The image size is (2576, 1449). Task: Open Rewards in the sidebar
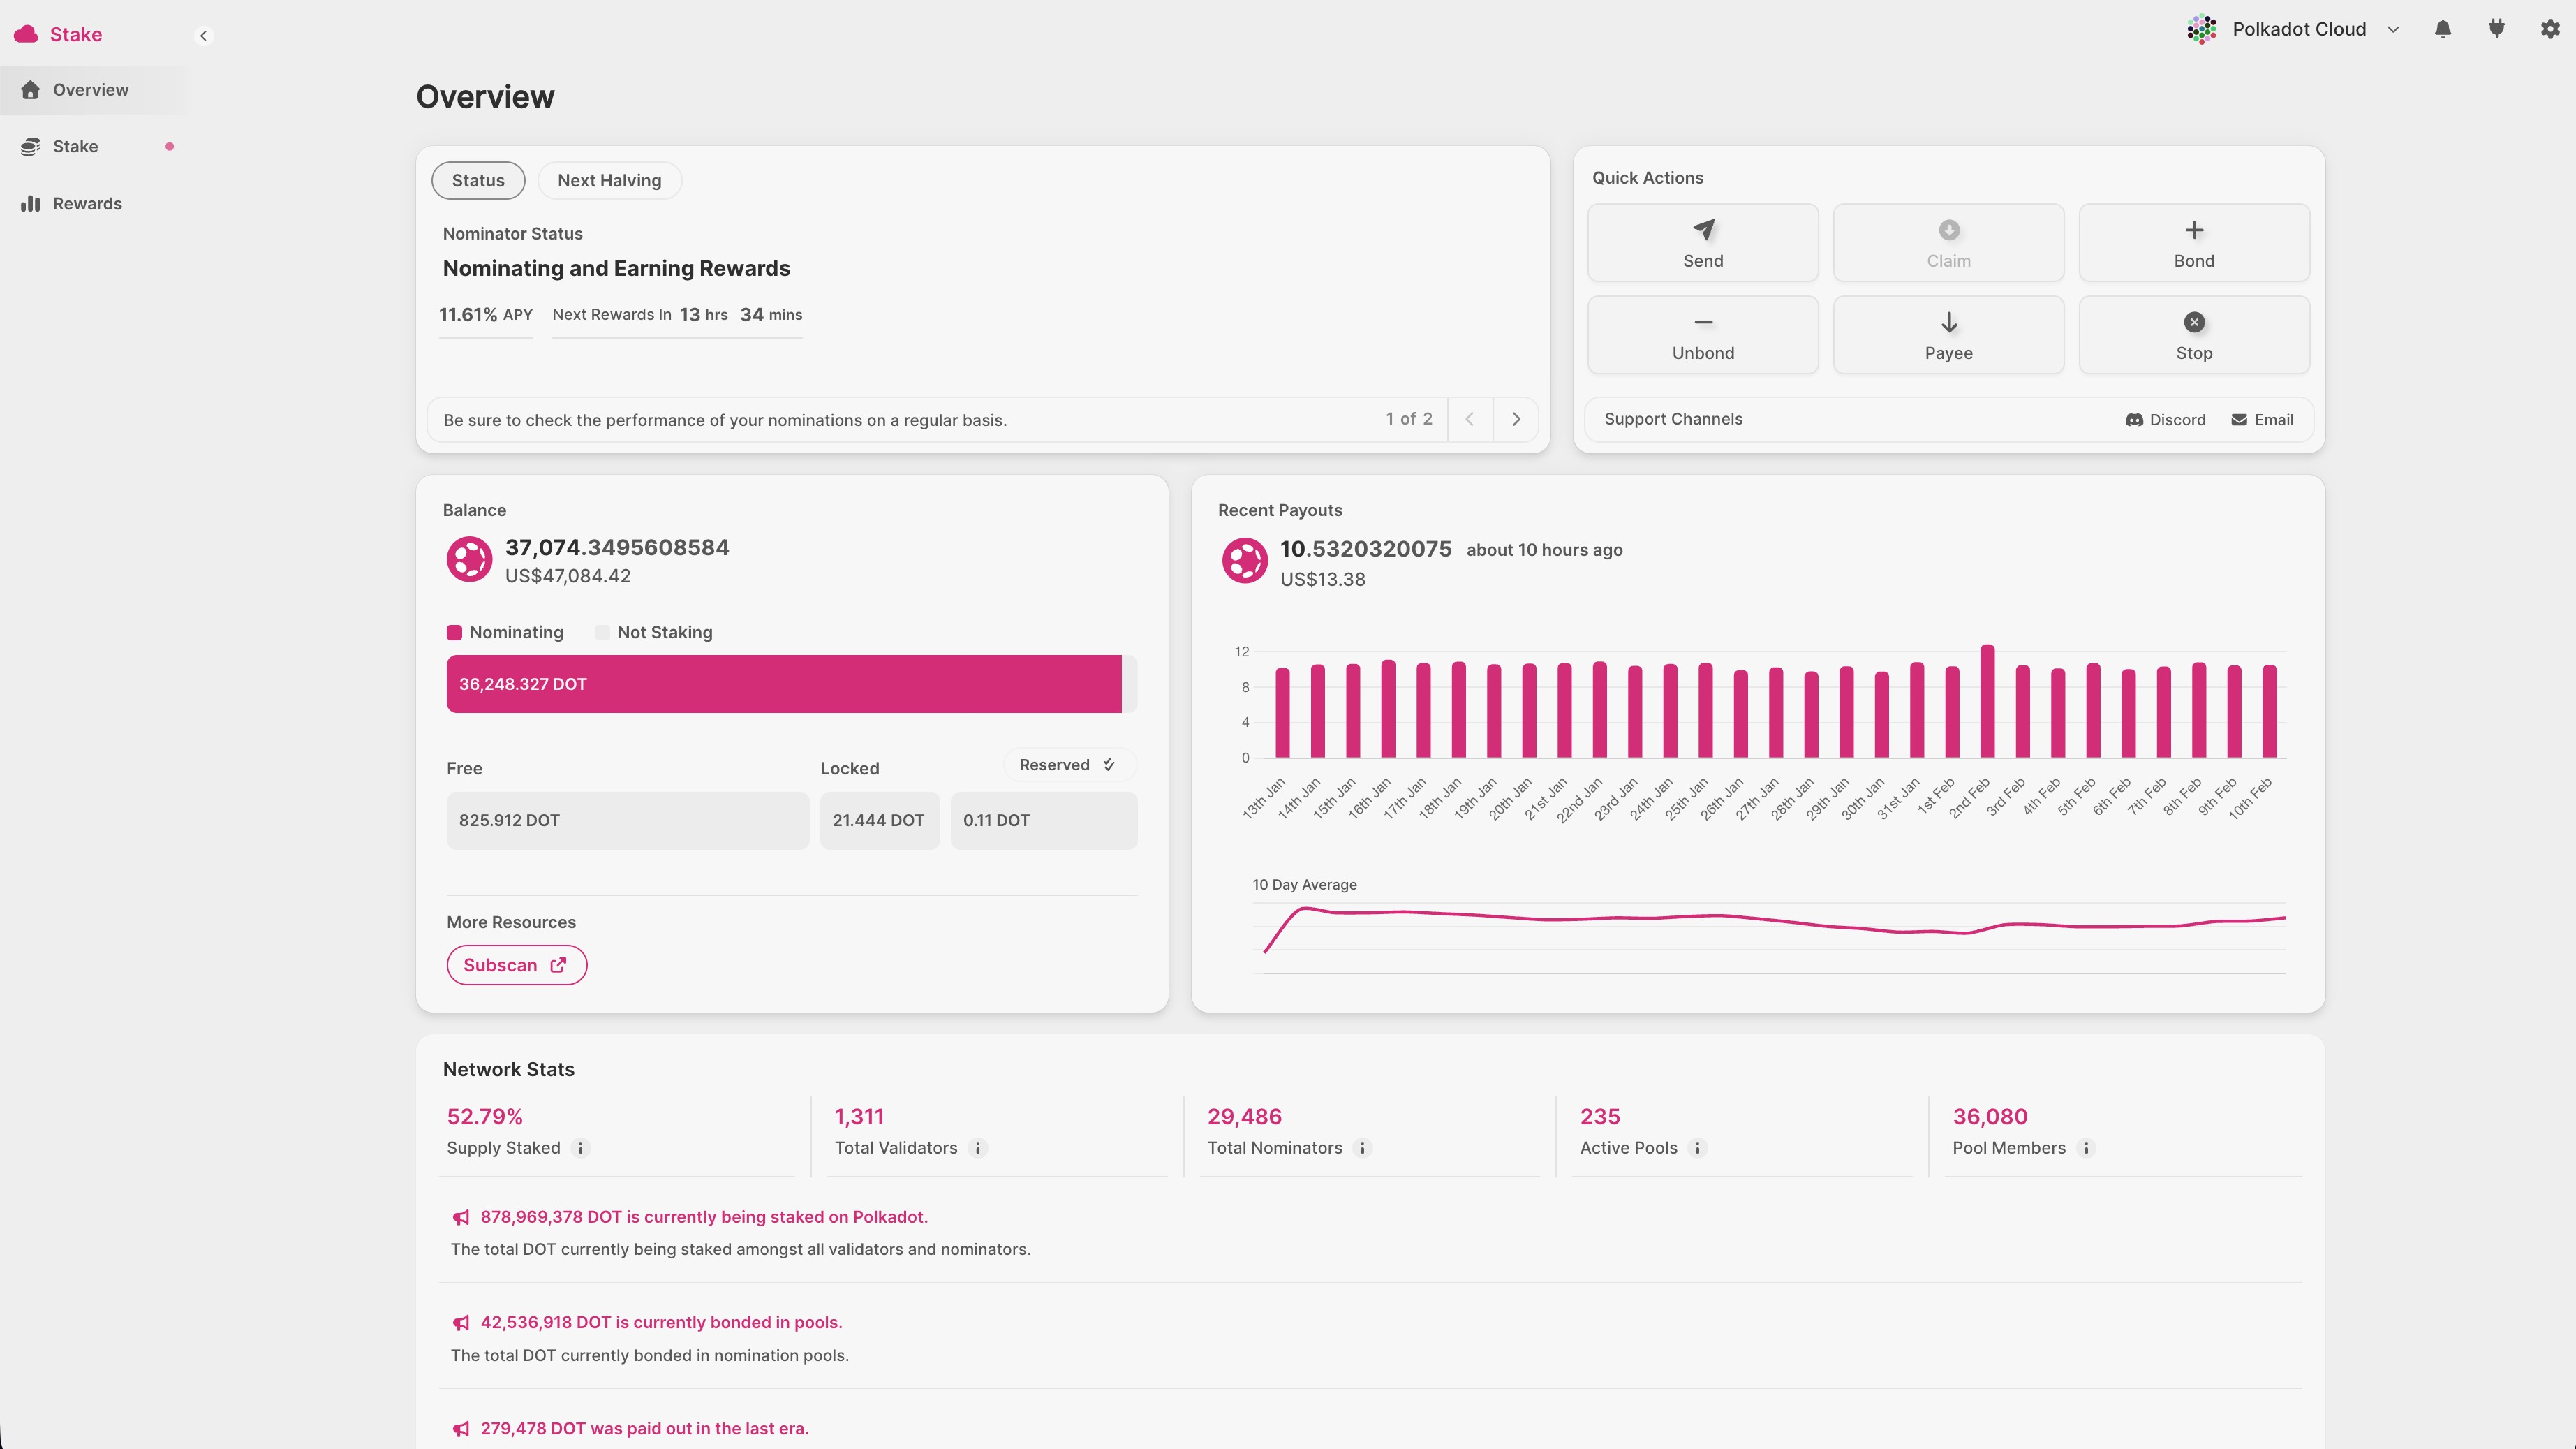pos(87,204)
